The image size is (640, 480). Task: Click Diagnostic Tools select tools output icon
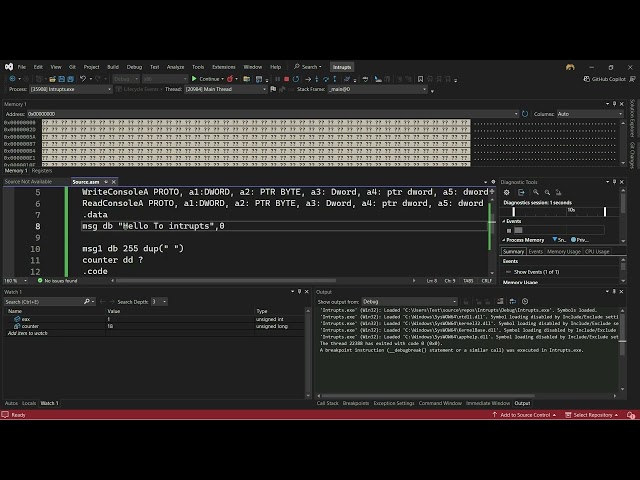[x=521, y=192]
